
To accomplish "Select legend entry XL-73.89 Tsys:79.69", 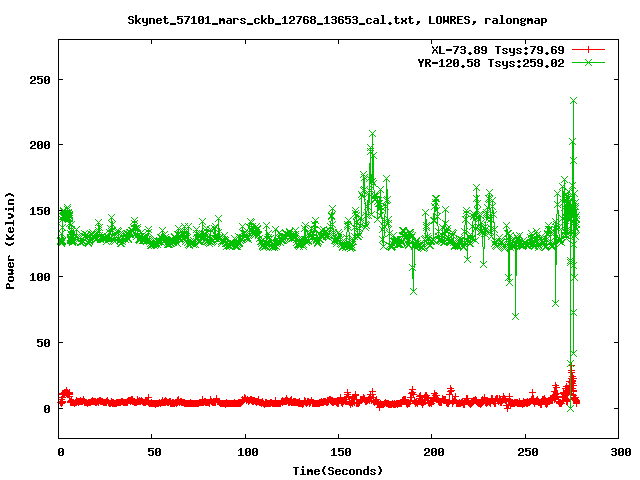I will (x=498, y=50).
